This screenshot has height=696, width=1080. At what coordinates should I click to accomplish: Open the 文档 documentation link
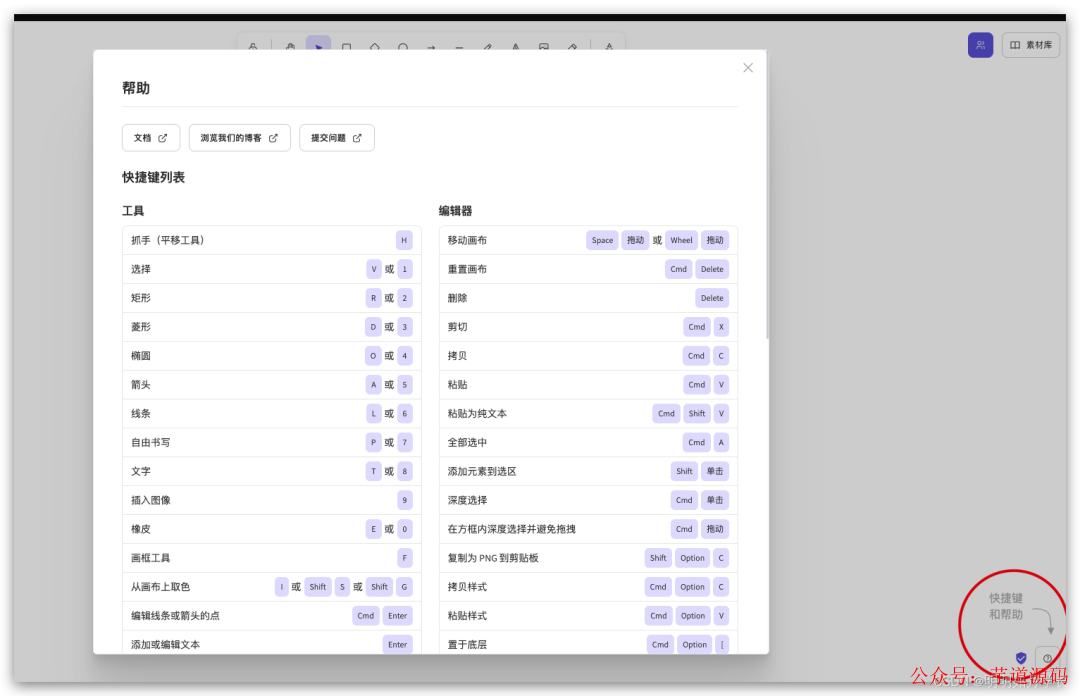pos(151,138)
